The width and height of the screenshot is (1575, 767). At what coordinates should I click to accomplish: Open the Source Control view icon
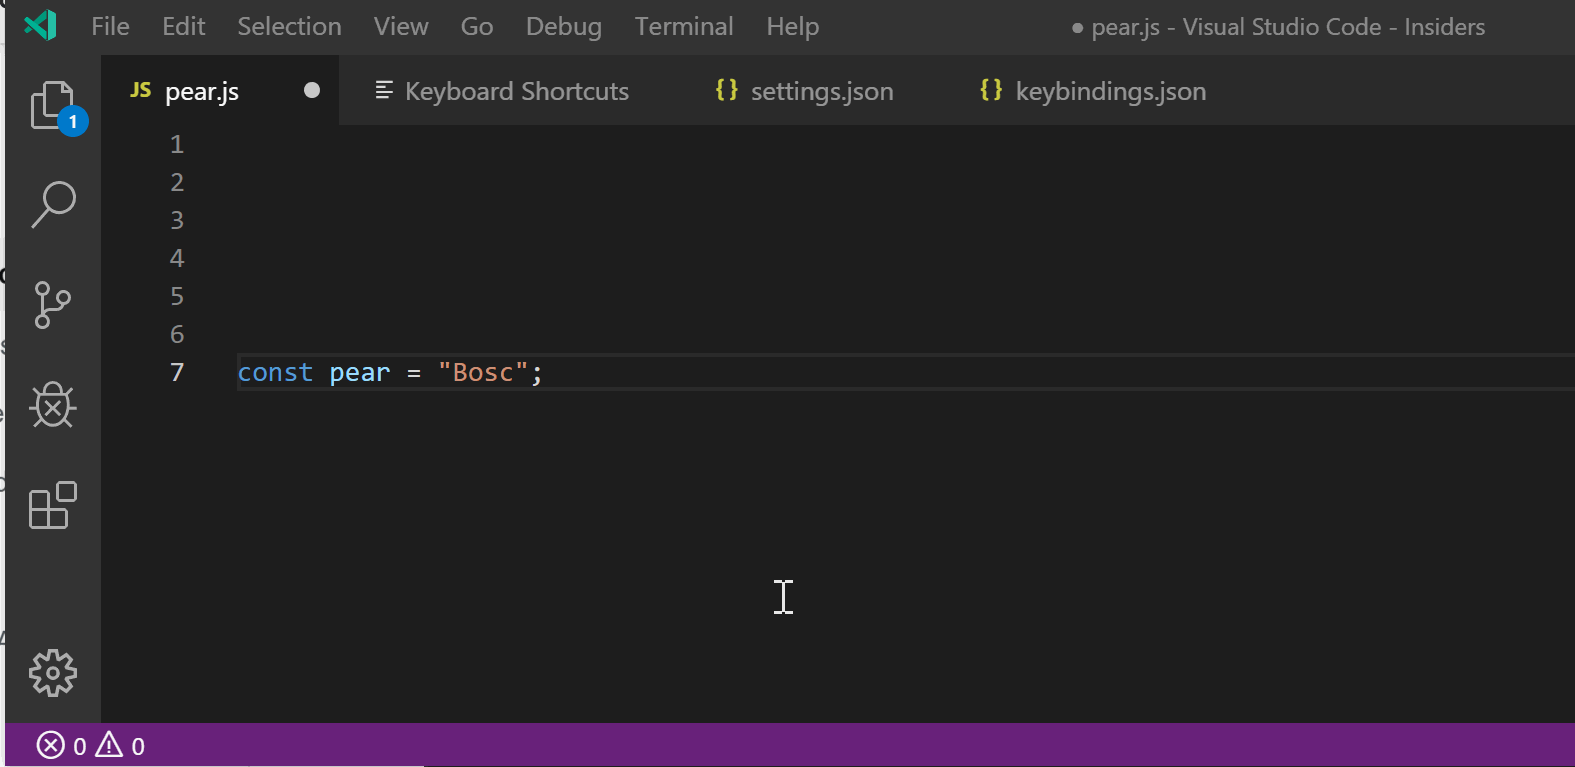click(x=53, y=305)
